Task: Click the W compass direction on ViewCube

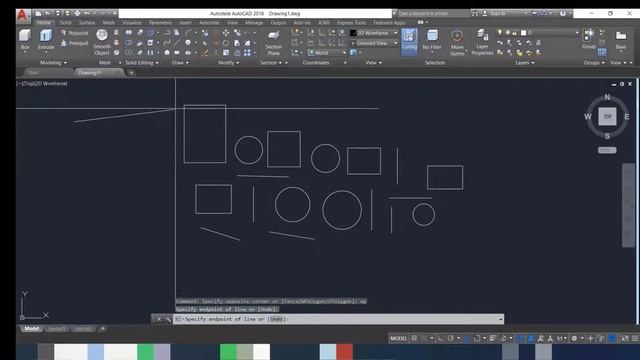Action: tap(588, 117)
